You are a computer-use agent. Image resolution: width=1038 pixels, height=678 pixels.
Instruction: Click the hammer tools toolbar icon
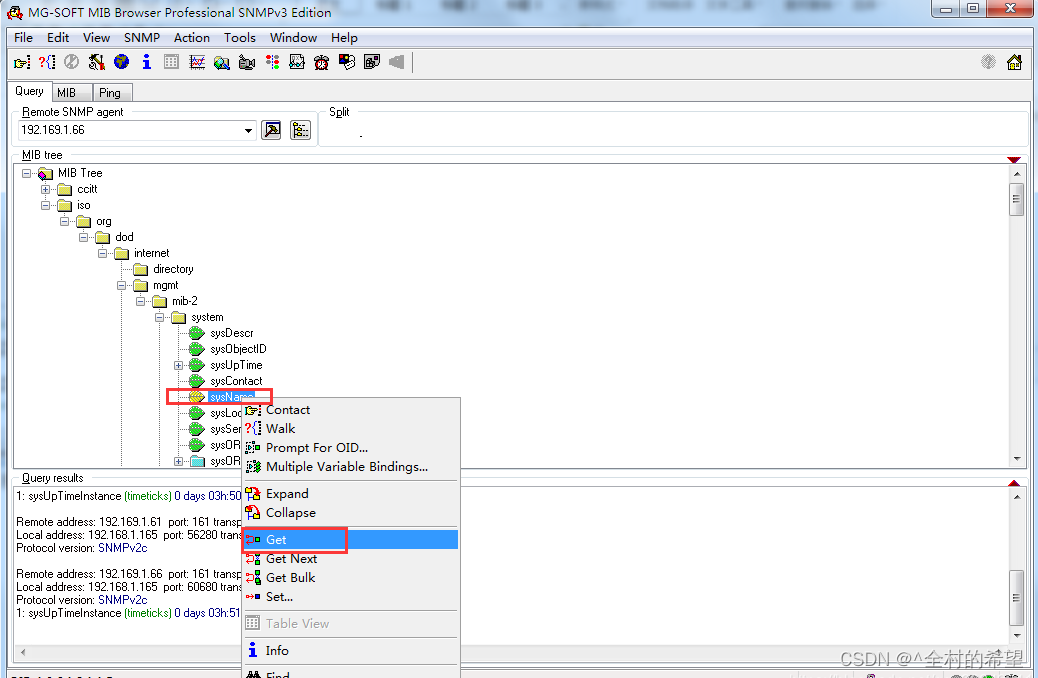point(97,62)
